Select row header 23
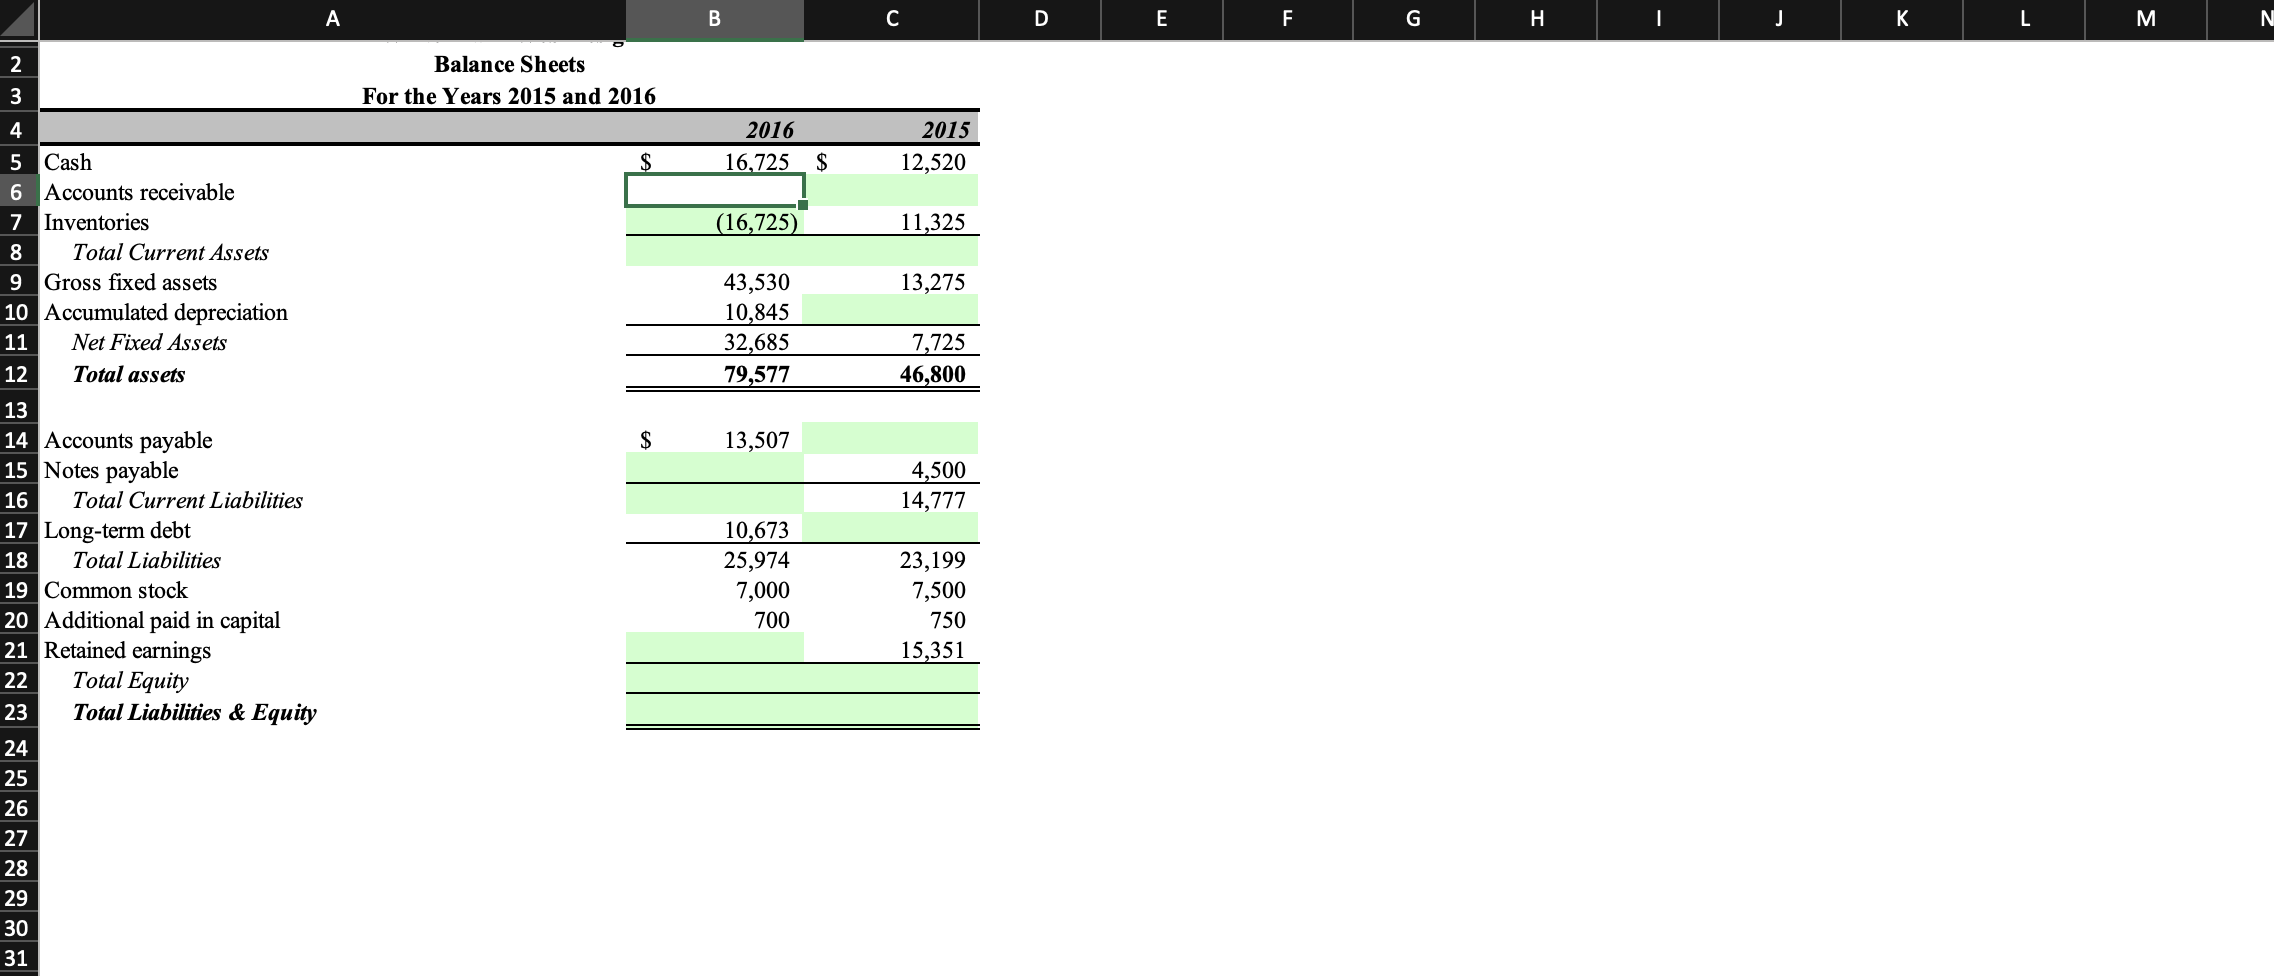 click(16, 713)
